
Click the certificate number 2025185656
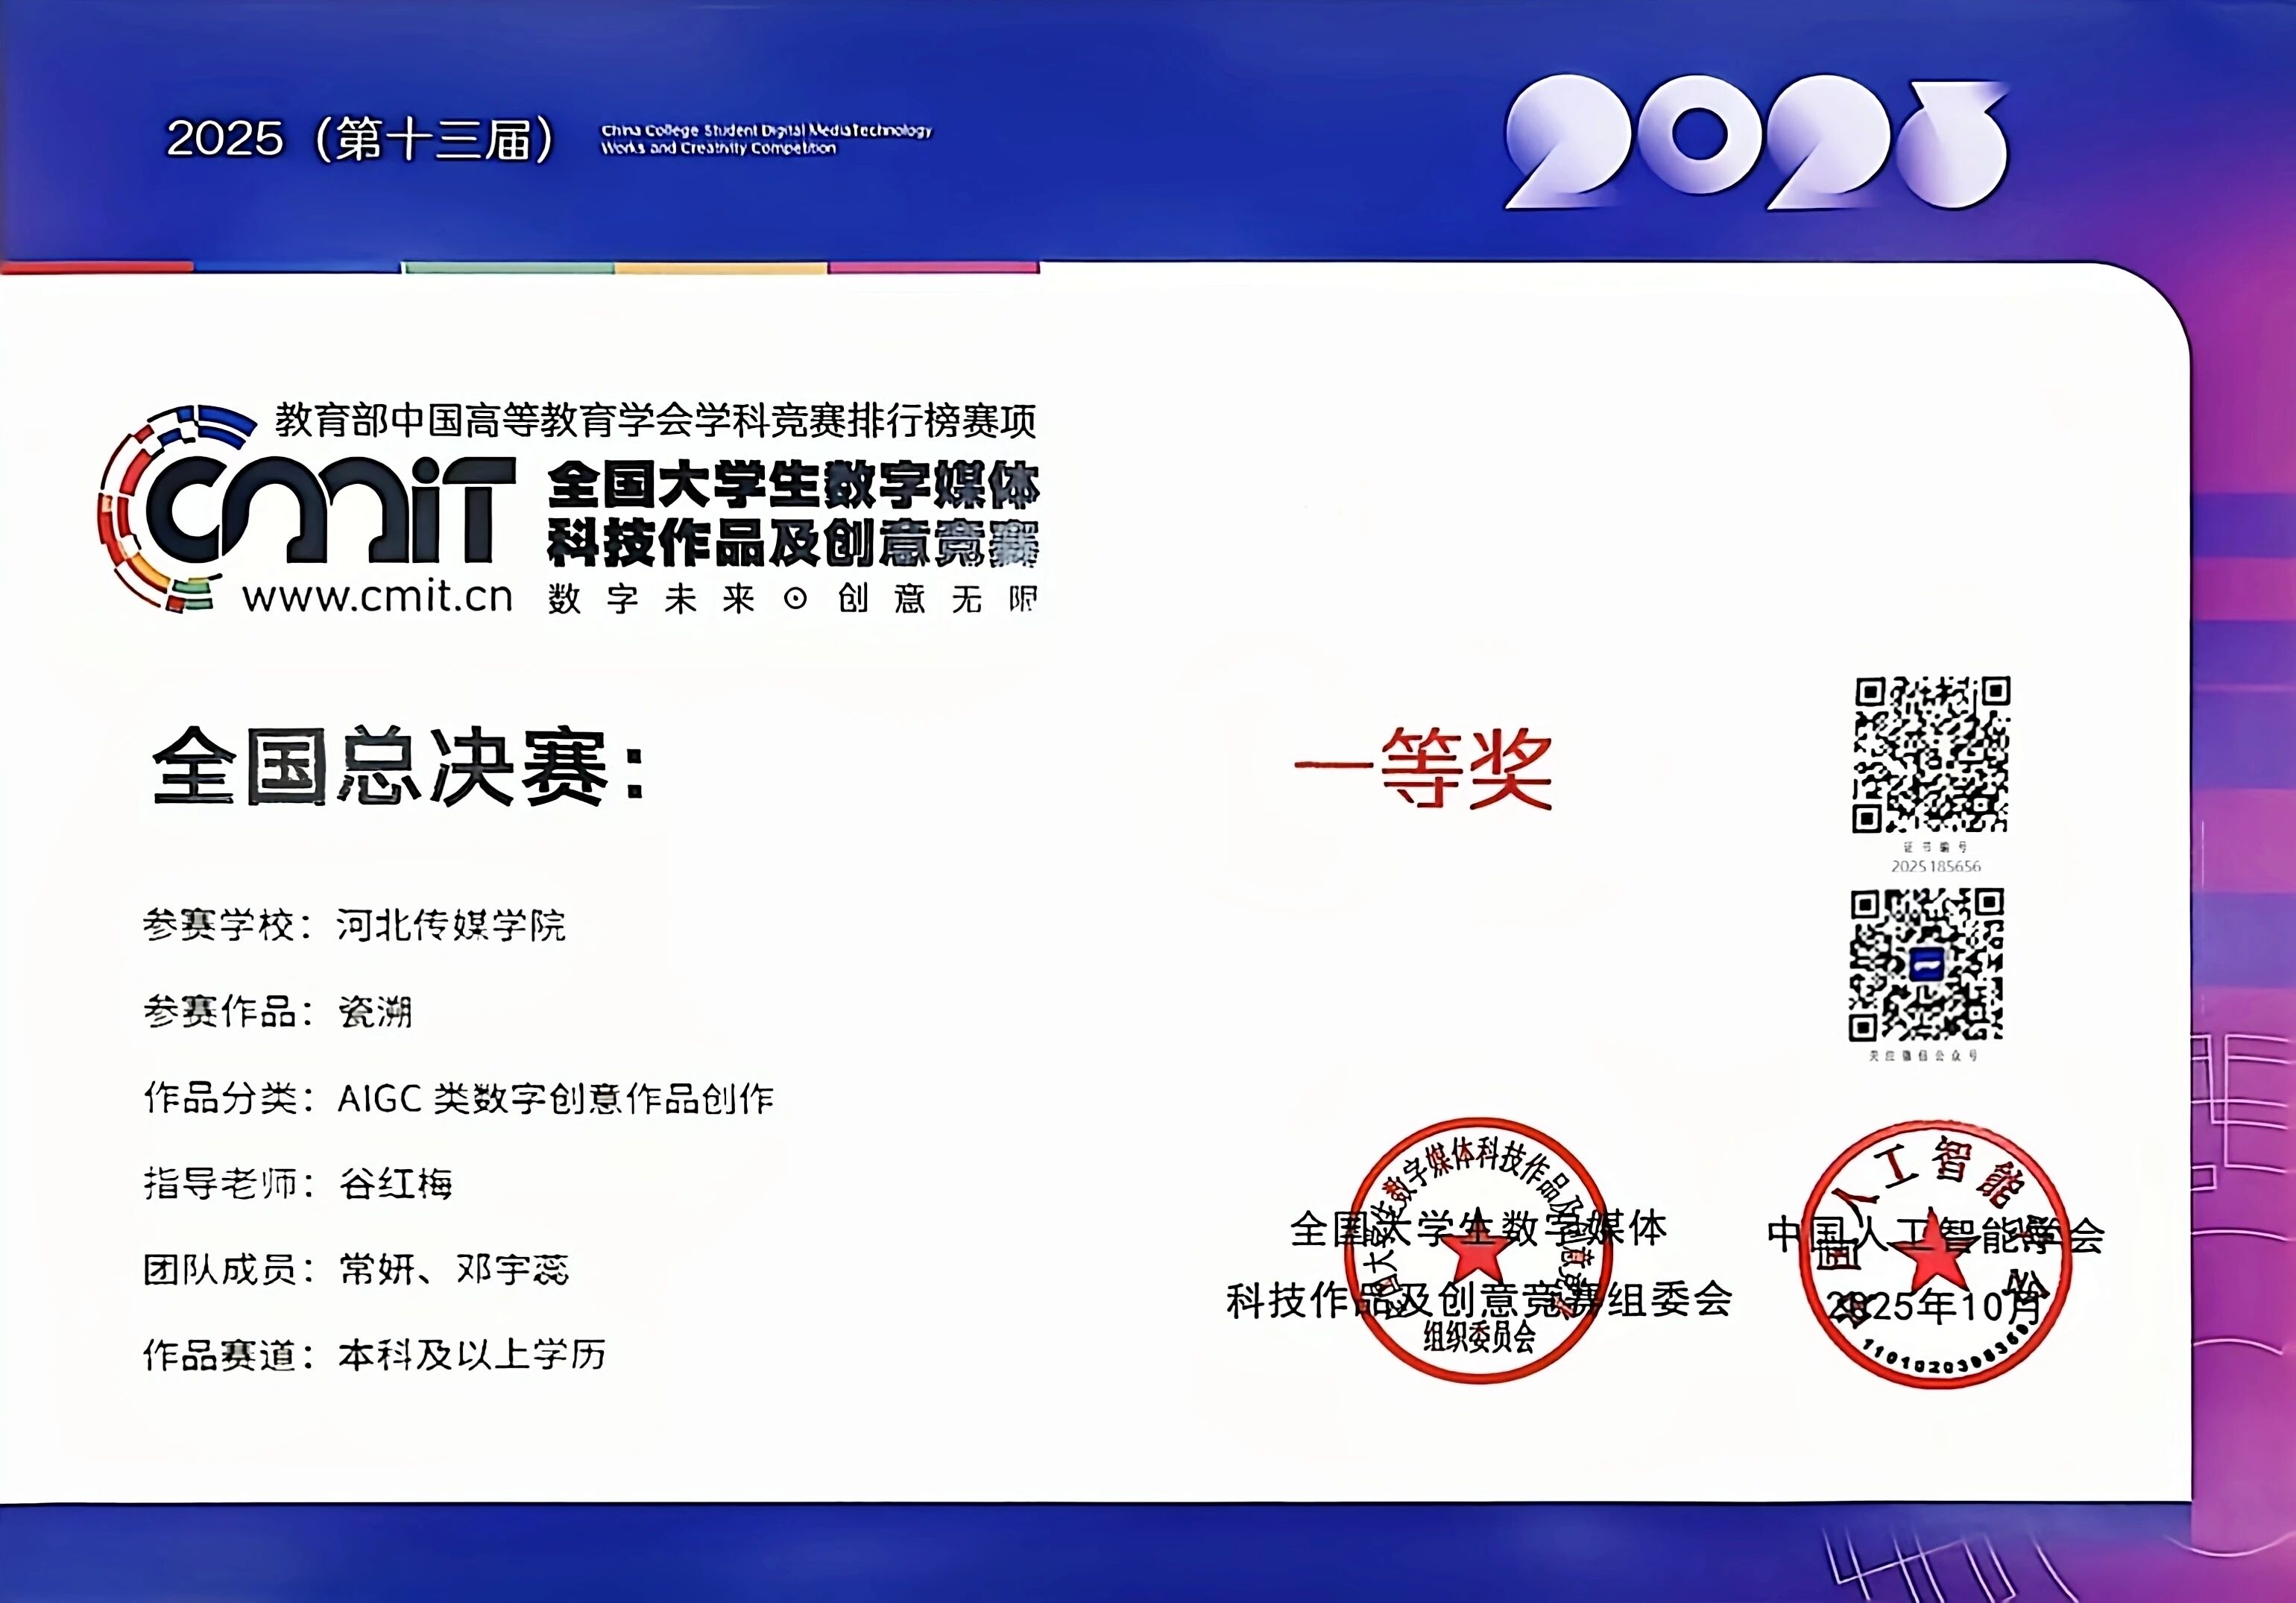tap(1935, 866)
